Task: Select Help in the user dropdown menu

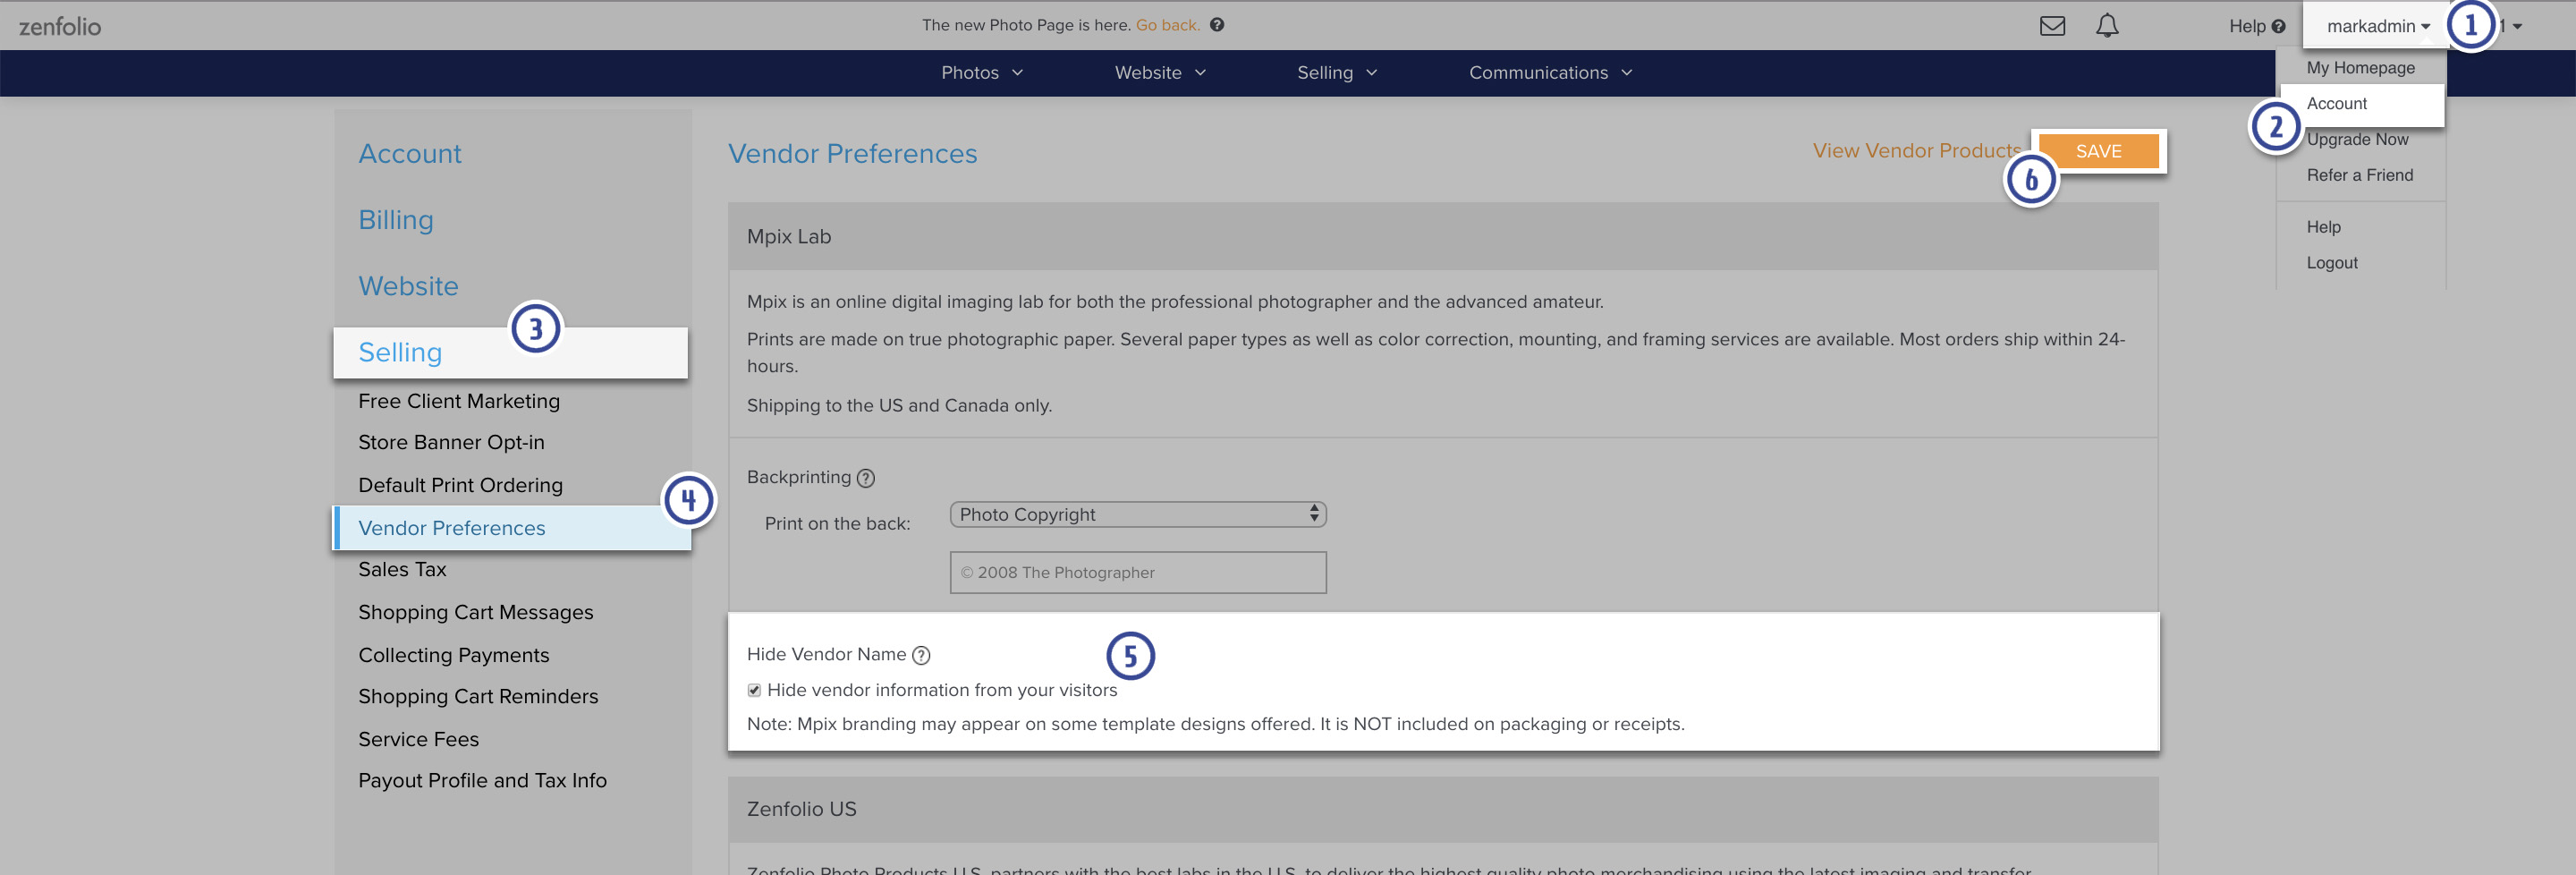Action: coord(2323,227)
